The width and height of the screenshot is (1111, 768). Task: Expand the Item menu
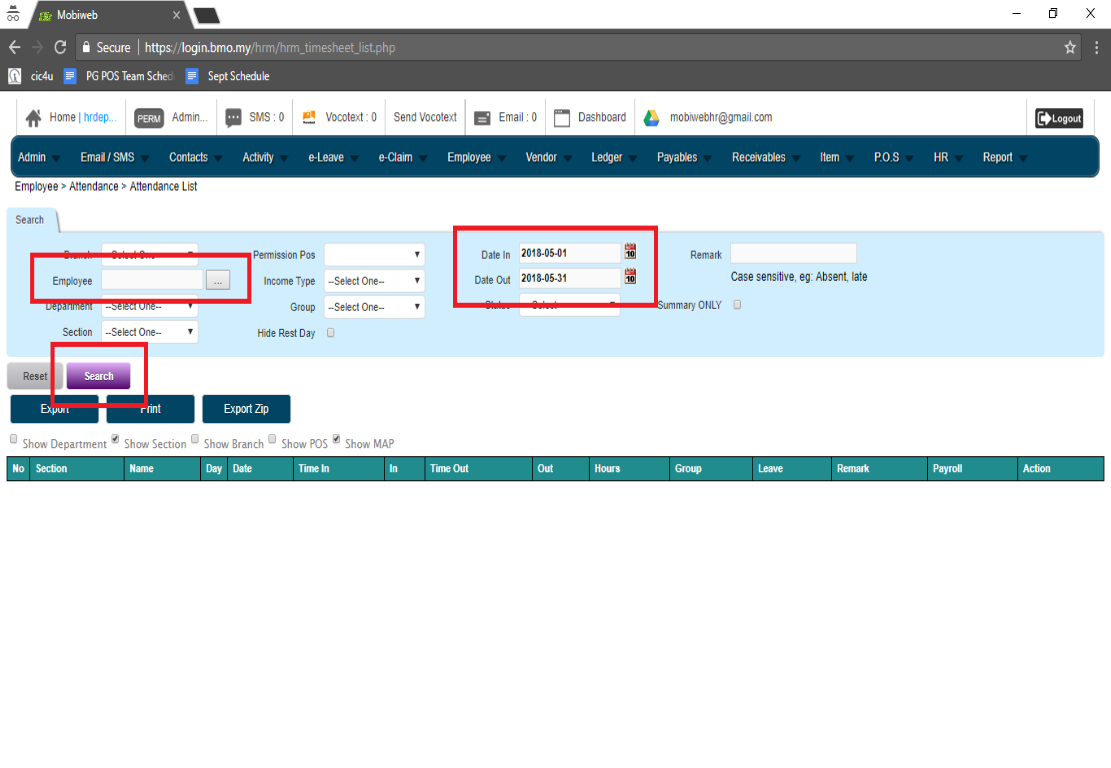coord(836,157)
